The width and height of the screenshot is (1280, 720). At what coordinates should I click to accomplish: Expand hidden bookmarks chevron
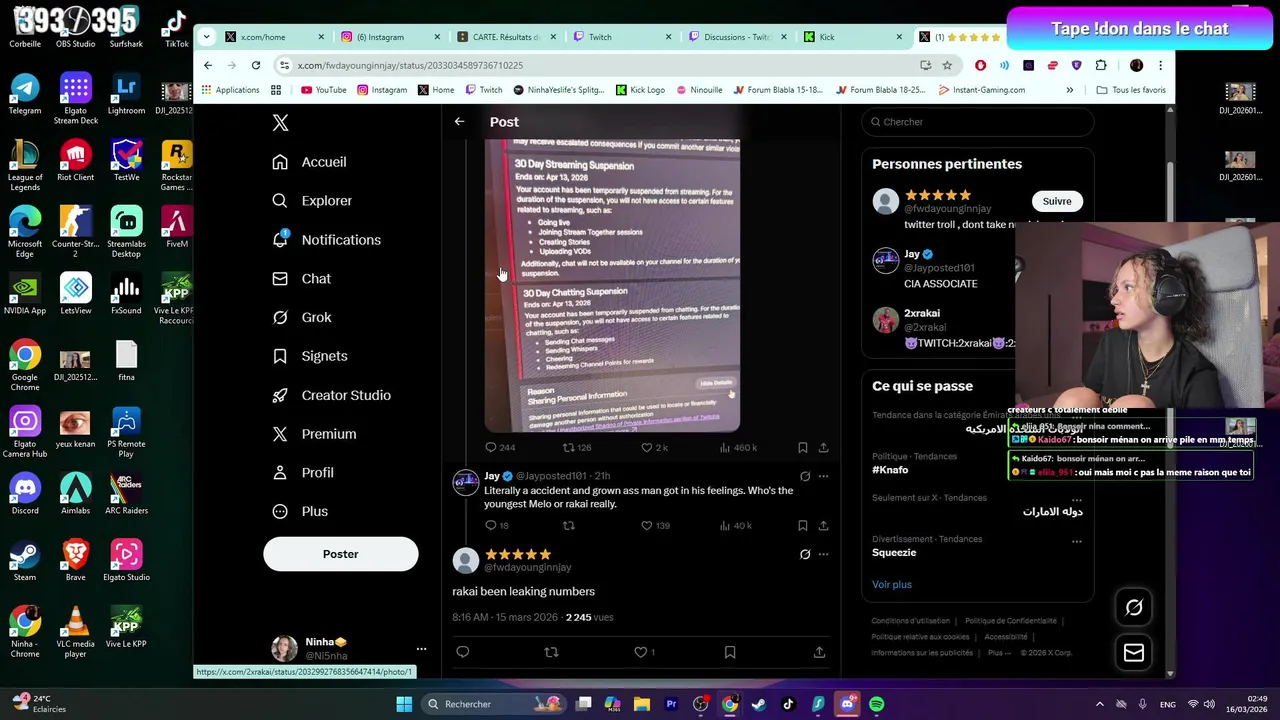tap(1069, 90)
